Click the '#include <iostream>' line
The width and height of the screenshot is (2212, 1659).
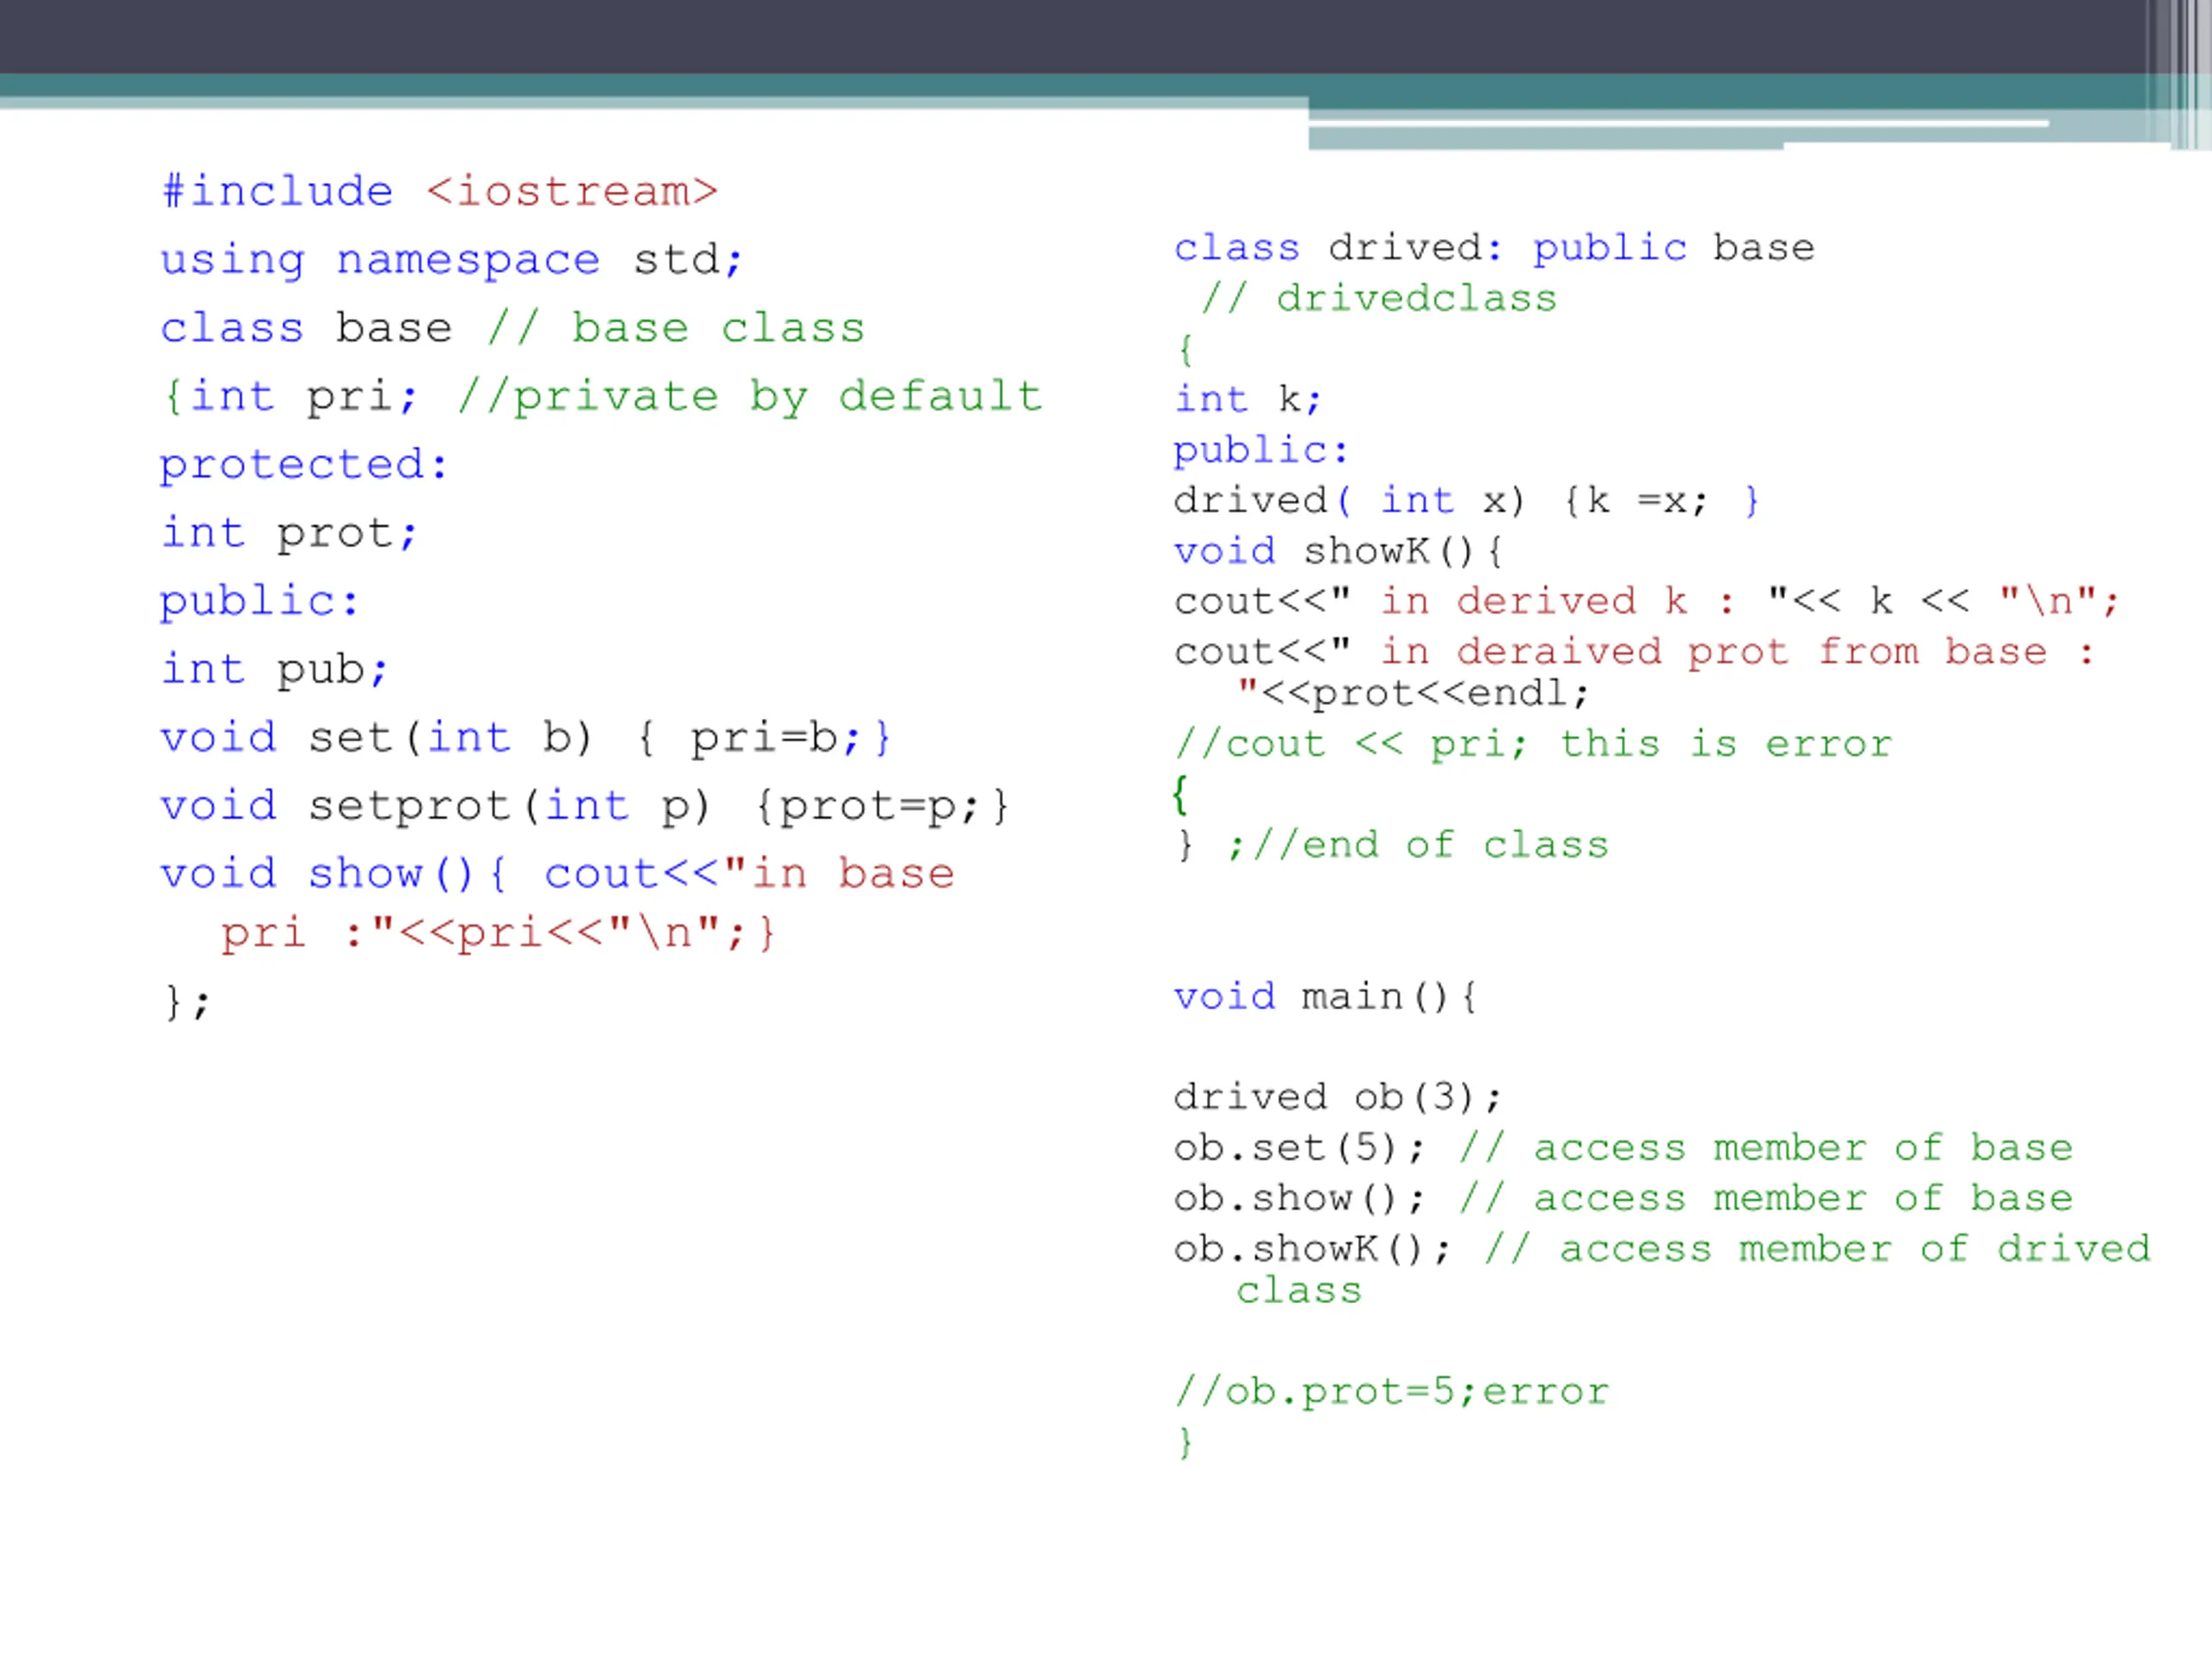(440, 191)
